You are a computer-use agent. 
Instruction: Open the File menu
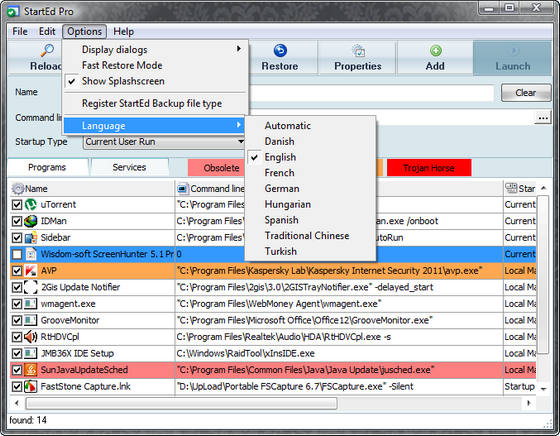point(20,31)
